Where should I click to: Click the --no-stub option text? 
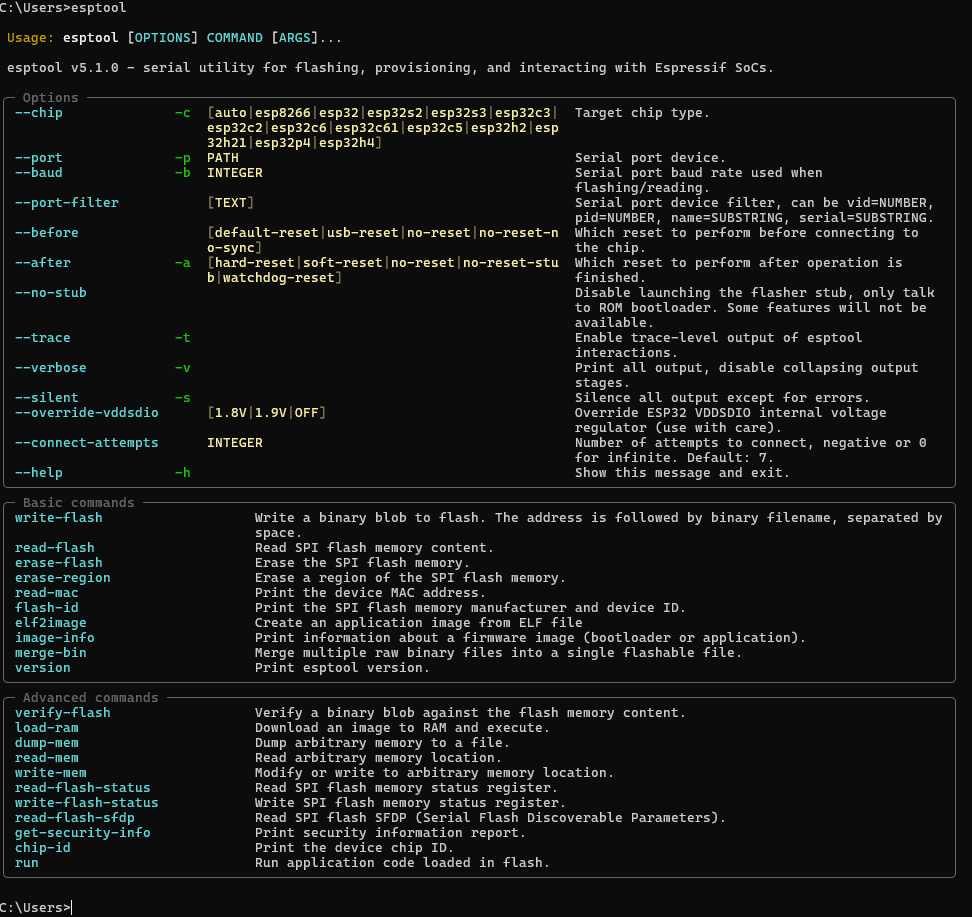click(50, 293)
